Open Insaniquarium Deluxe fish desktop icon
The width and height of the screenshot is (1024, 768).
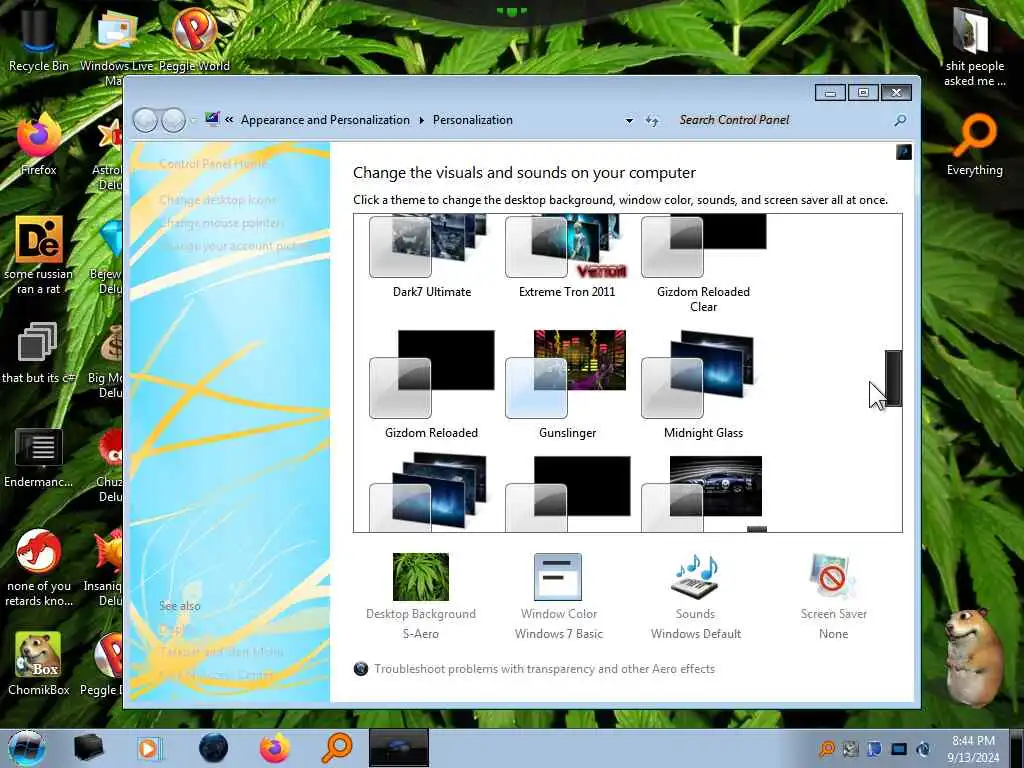click(x=106, y=568)
